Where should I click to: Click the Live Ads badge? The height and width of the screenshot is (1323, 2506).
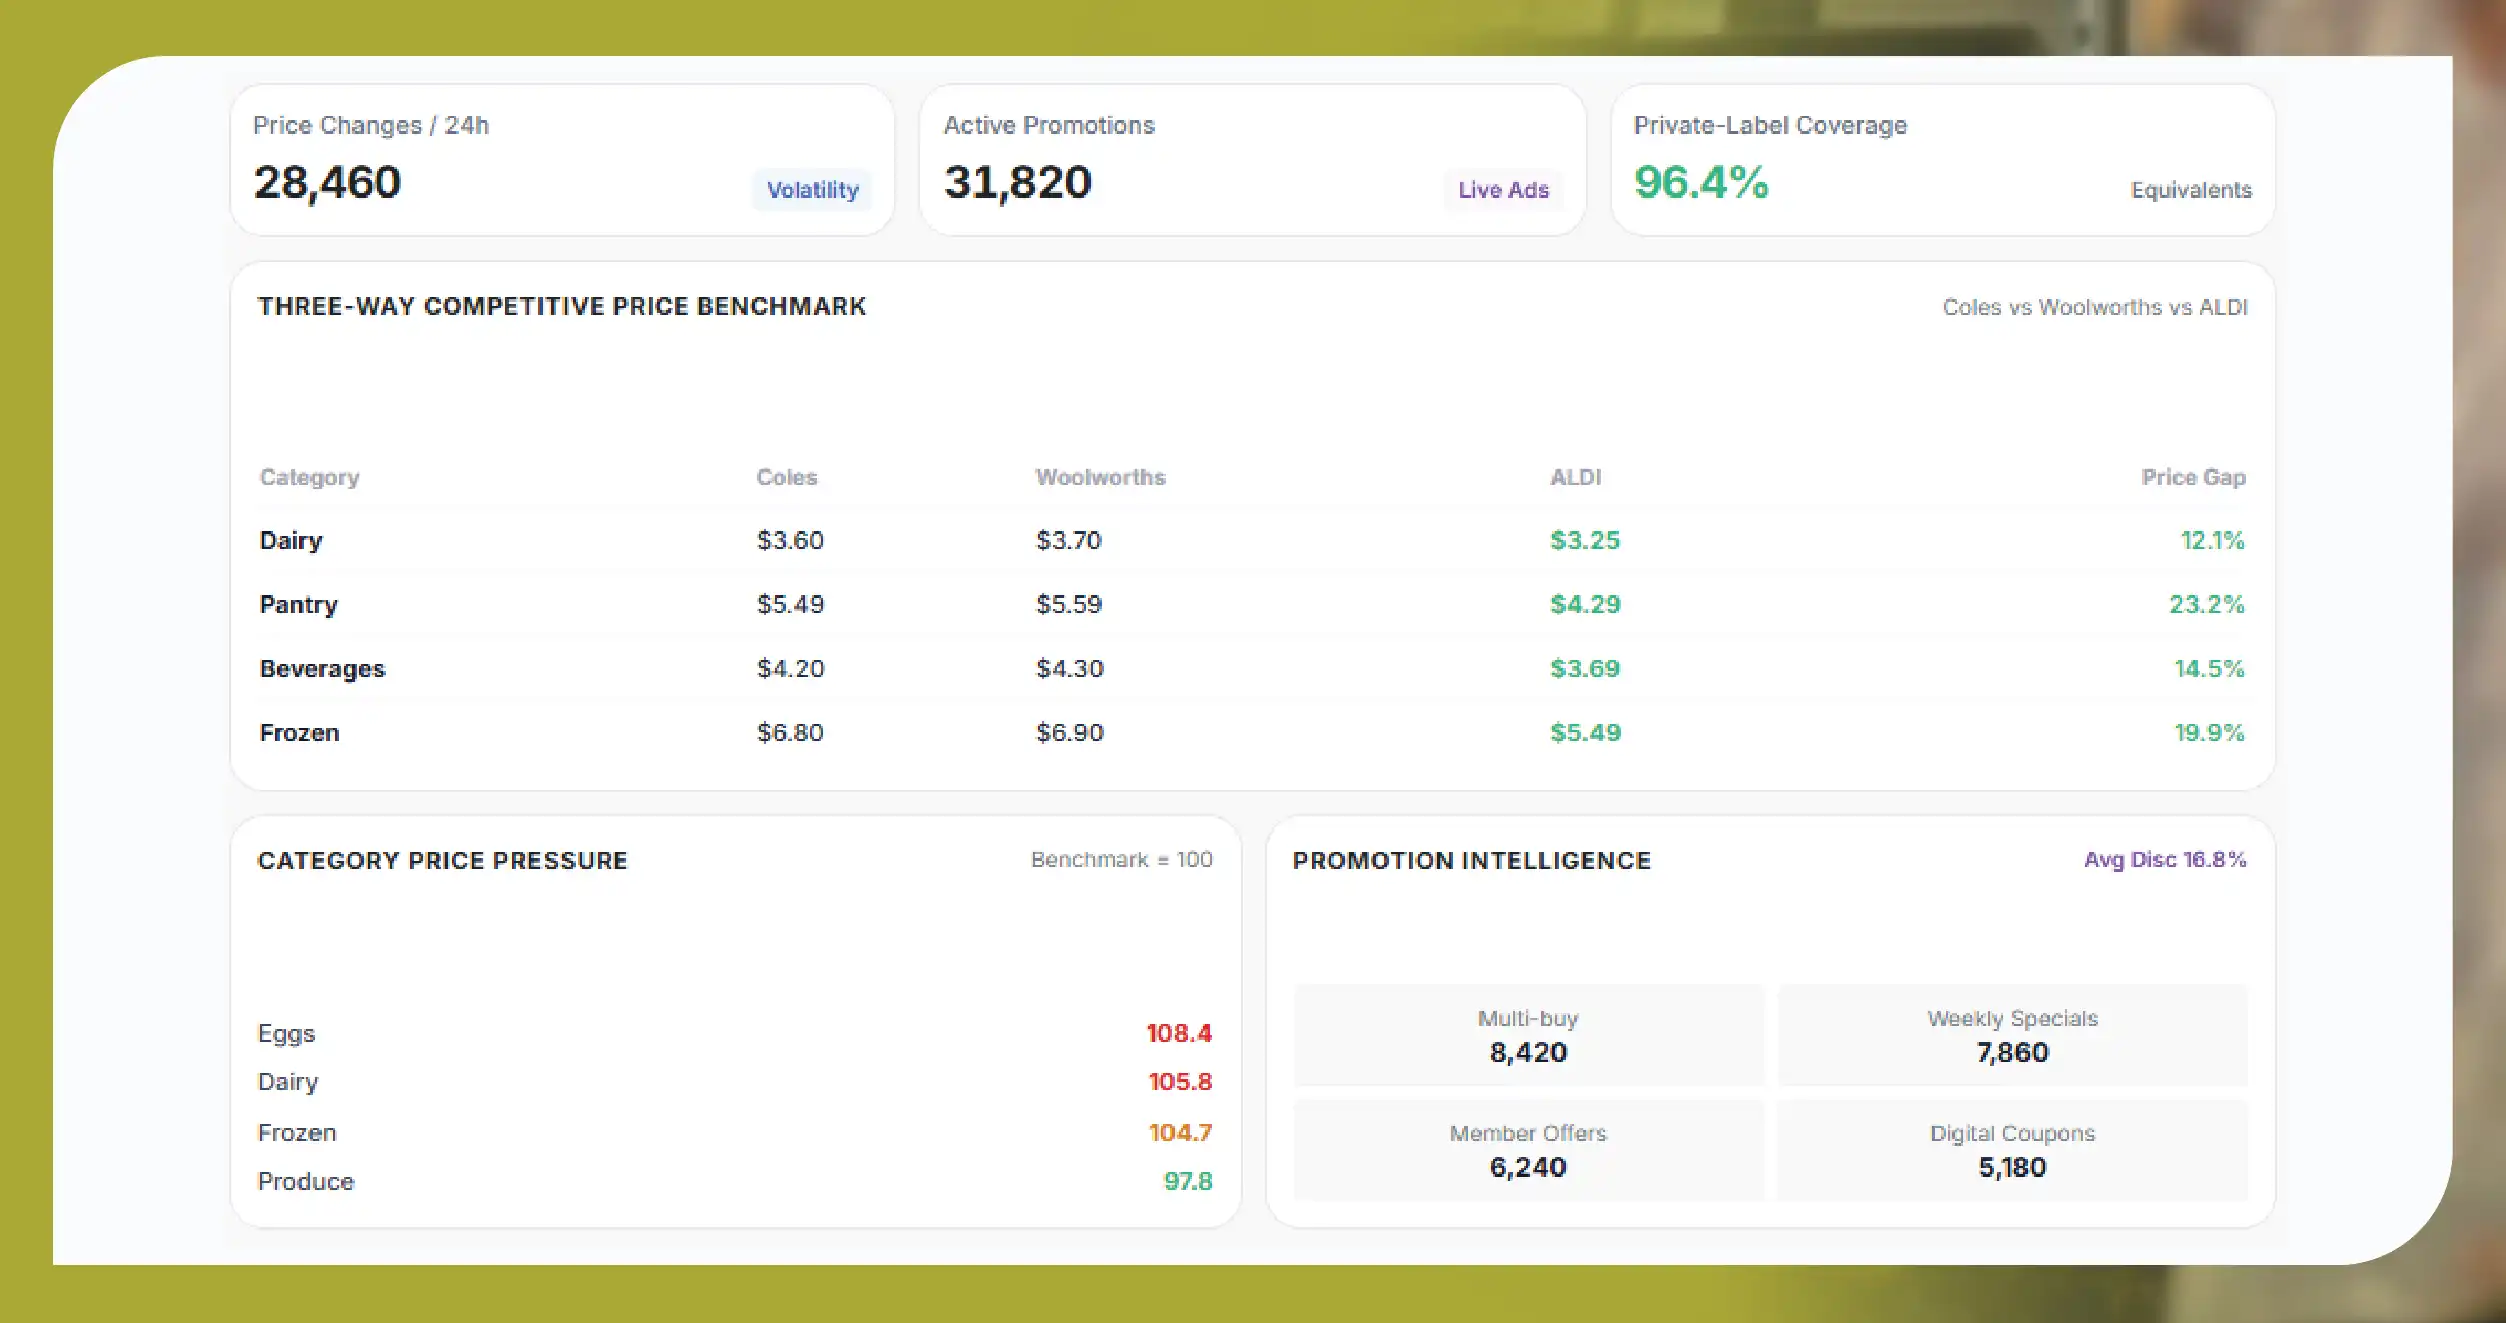(x=1503, y=190)
